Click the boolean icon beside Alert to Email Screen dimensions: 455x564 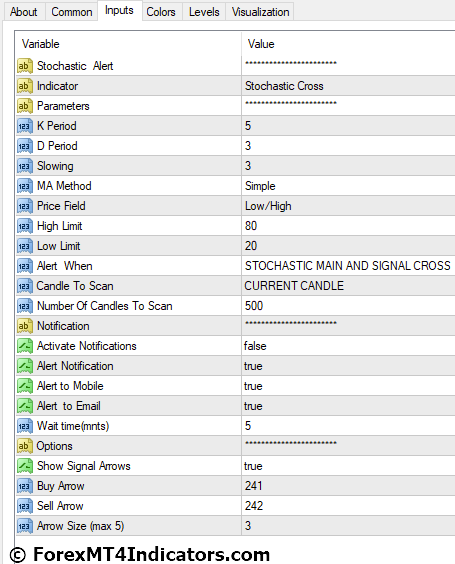click(x=25, y=406)
